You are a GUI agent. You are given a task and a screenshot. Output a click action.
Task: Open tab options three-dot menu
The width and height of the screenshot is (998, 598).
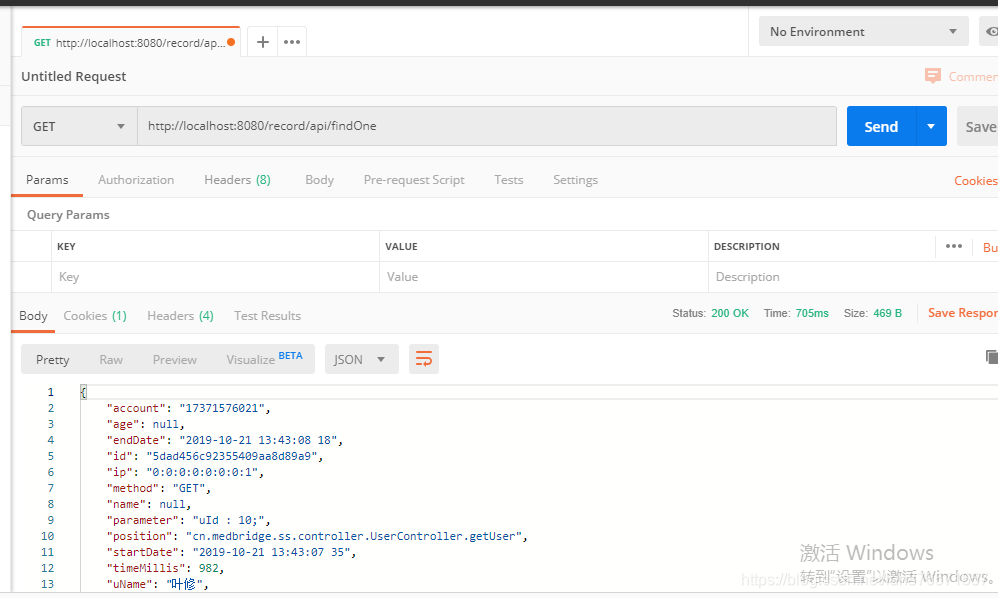[292, 42]
